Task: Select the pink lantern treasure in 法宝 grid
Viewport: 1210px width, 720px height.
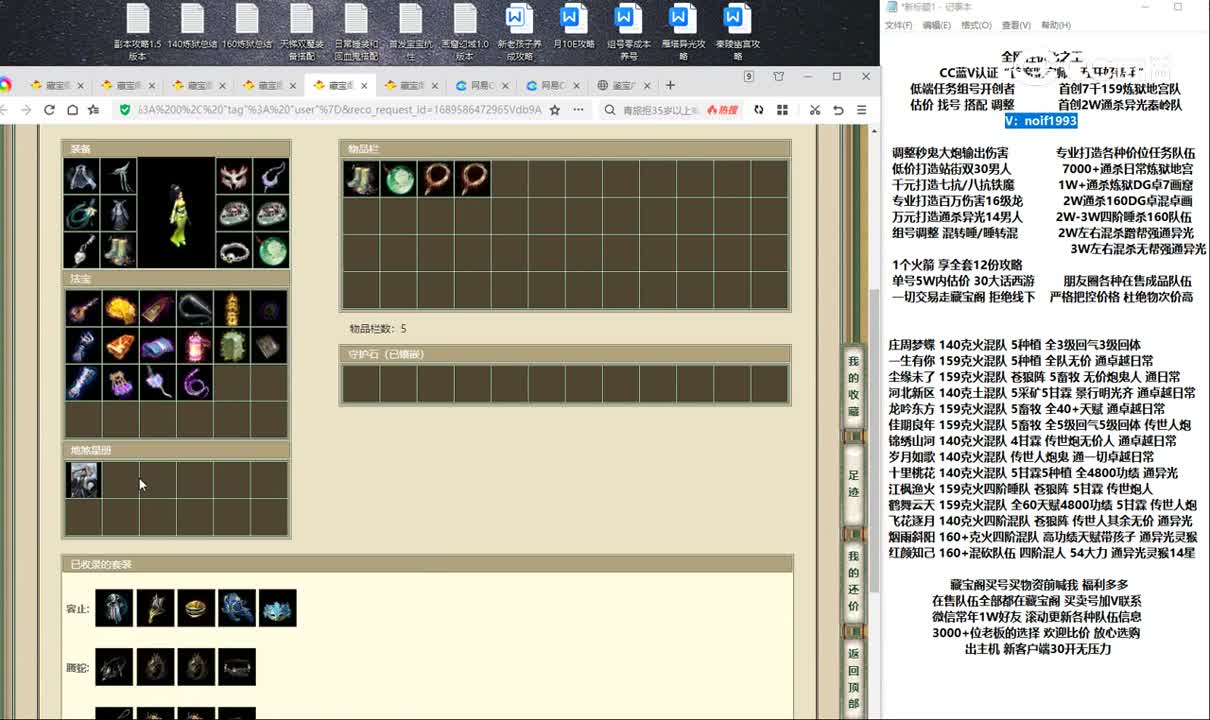Action: pos(195,346)
